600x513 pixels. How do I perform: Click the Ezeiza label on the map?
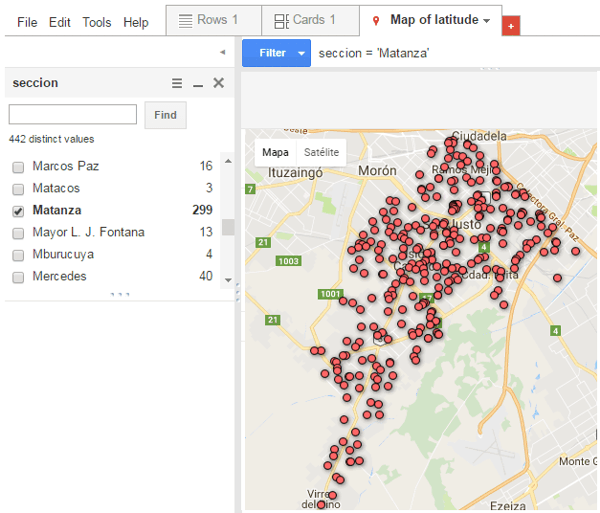[508, 505]
